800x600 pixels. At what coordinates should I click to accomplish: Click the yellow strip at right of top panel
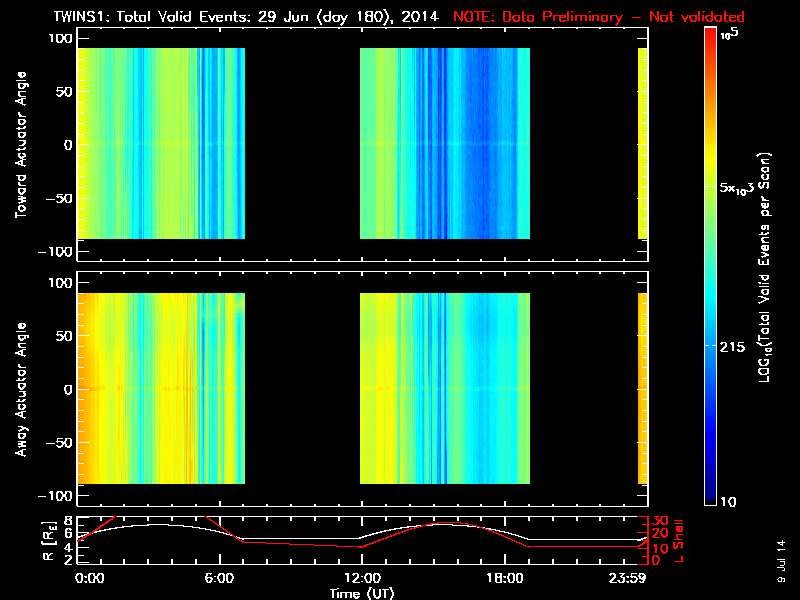643,143
